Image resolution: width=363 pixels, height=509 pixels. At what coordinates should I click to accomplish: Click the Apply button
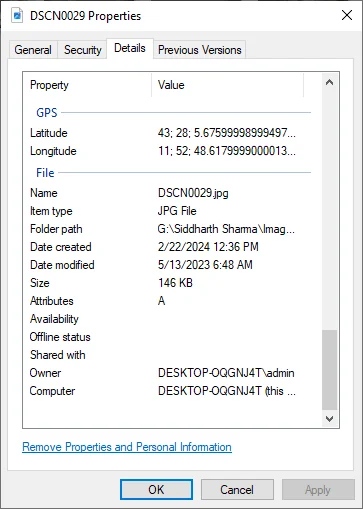(318, 490)
